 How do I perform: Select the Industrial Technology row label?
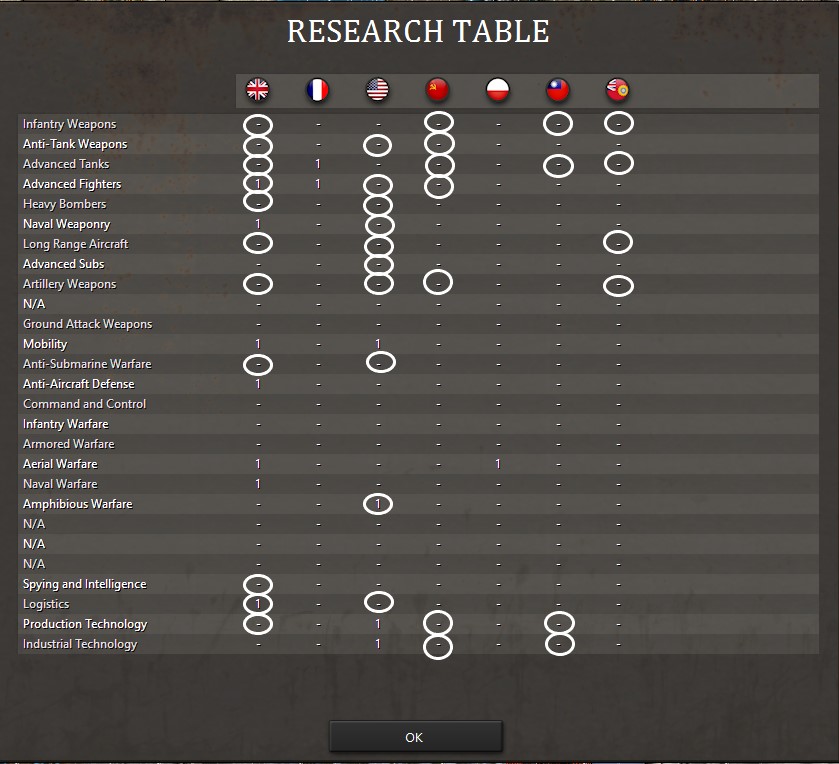click(x=80, y=644)
